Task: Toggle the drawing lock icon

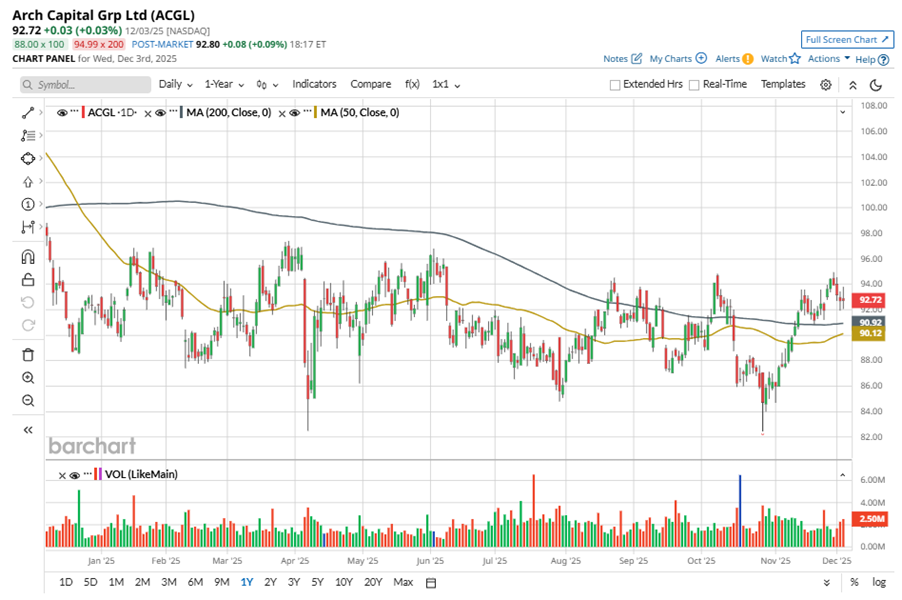Action: point(28,280)
